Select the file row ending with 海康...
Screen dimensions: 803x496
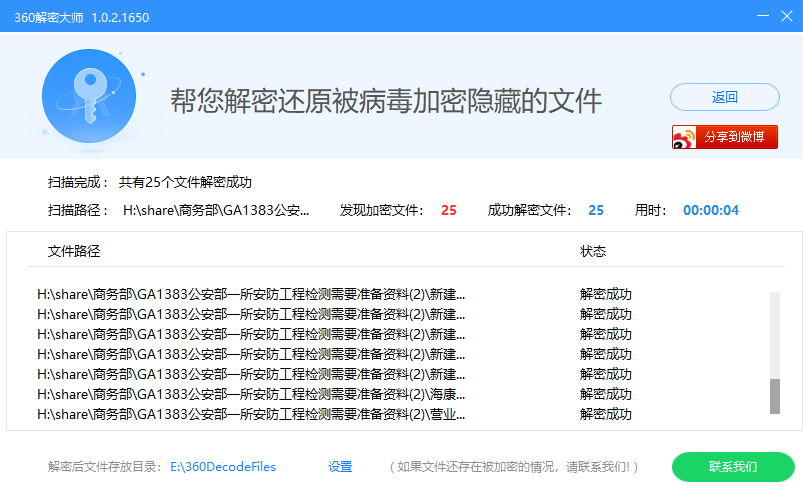coord(251,394)
